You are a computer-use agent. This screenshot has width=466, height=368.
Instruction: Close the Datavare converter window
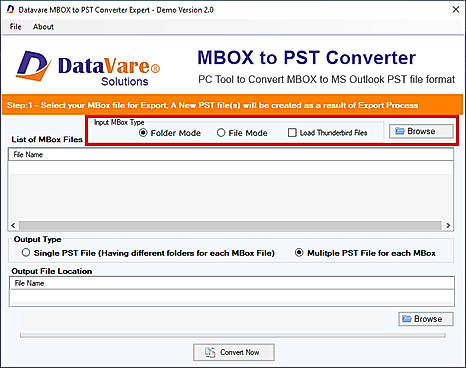(x=456, y=10)
